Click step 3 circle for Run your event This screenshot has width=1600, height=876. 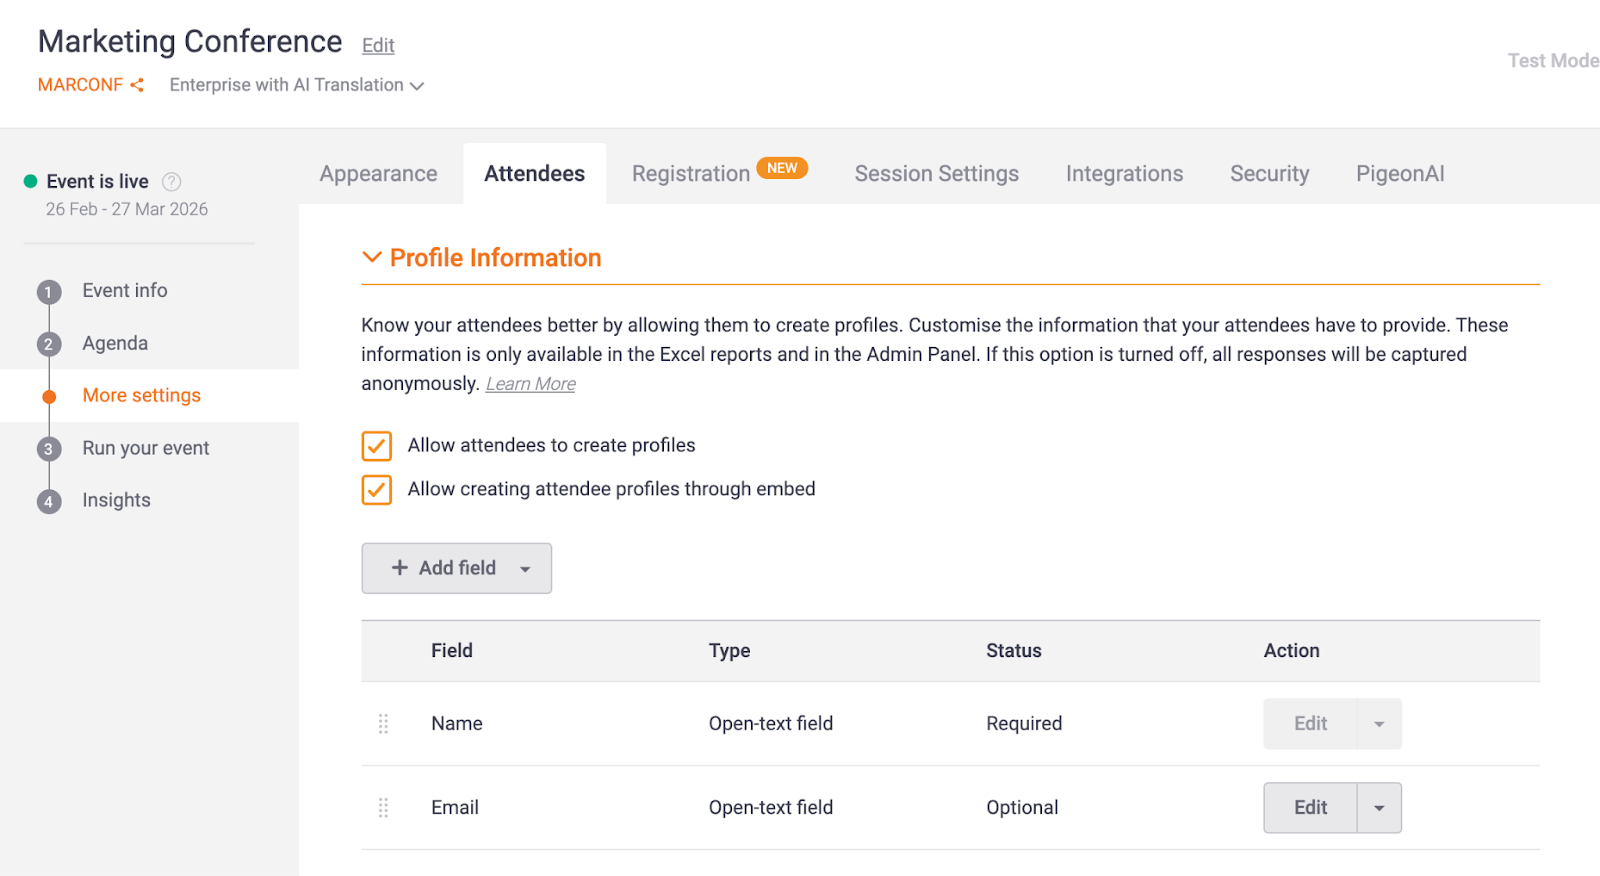tap(48, 449)
